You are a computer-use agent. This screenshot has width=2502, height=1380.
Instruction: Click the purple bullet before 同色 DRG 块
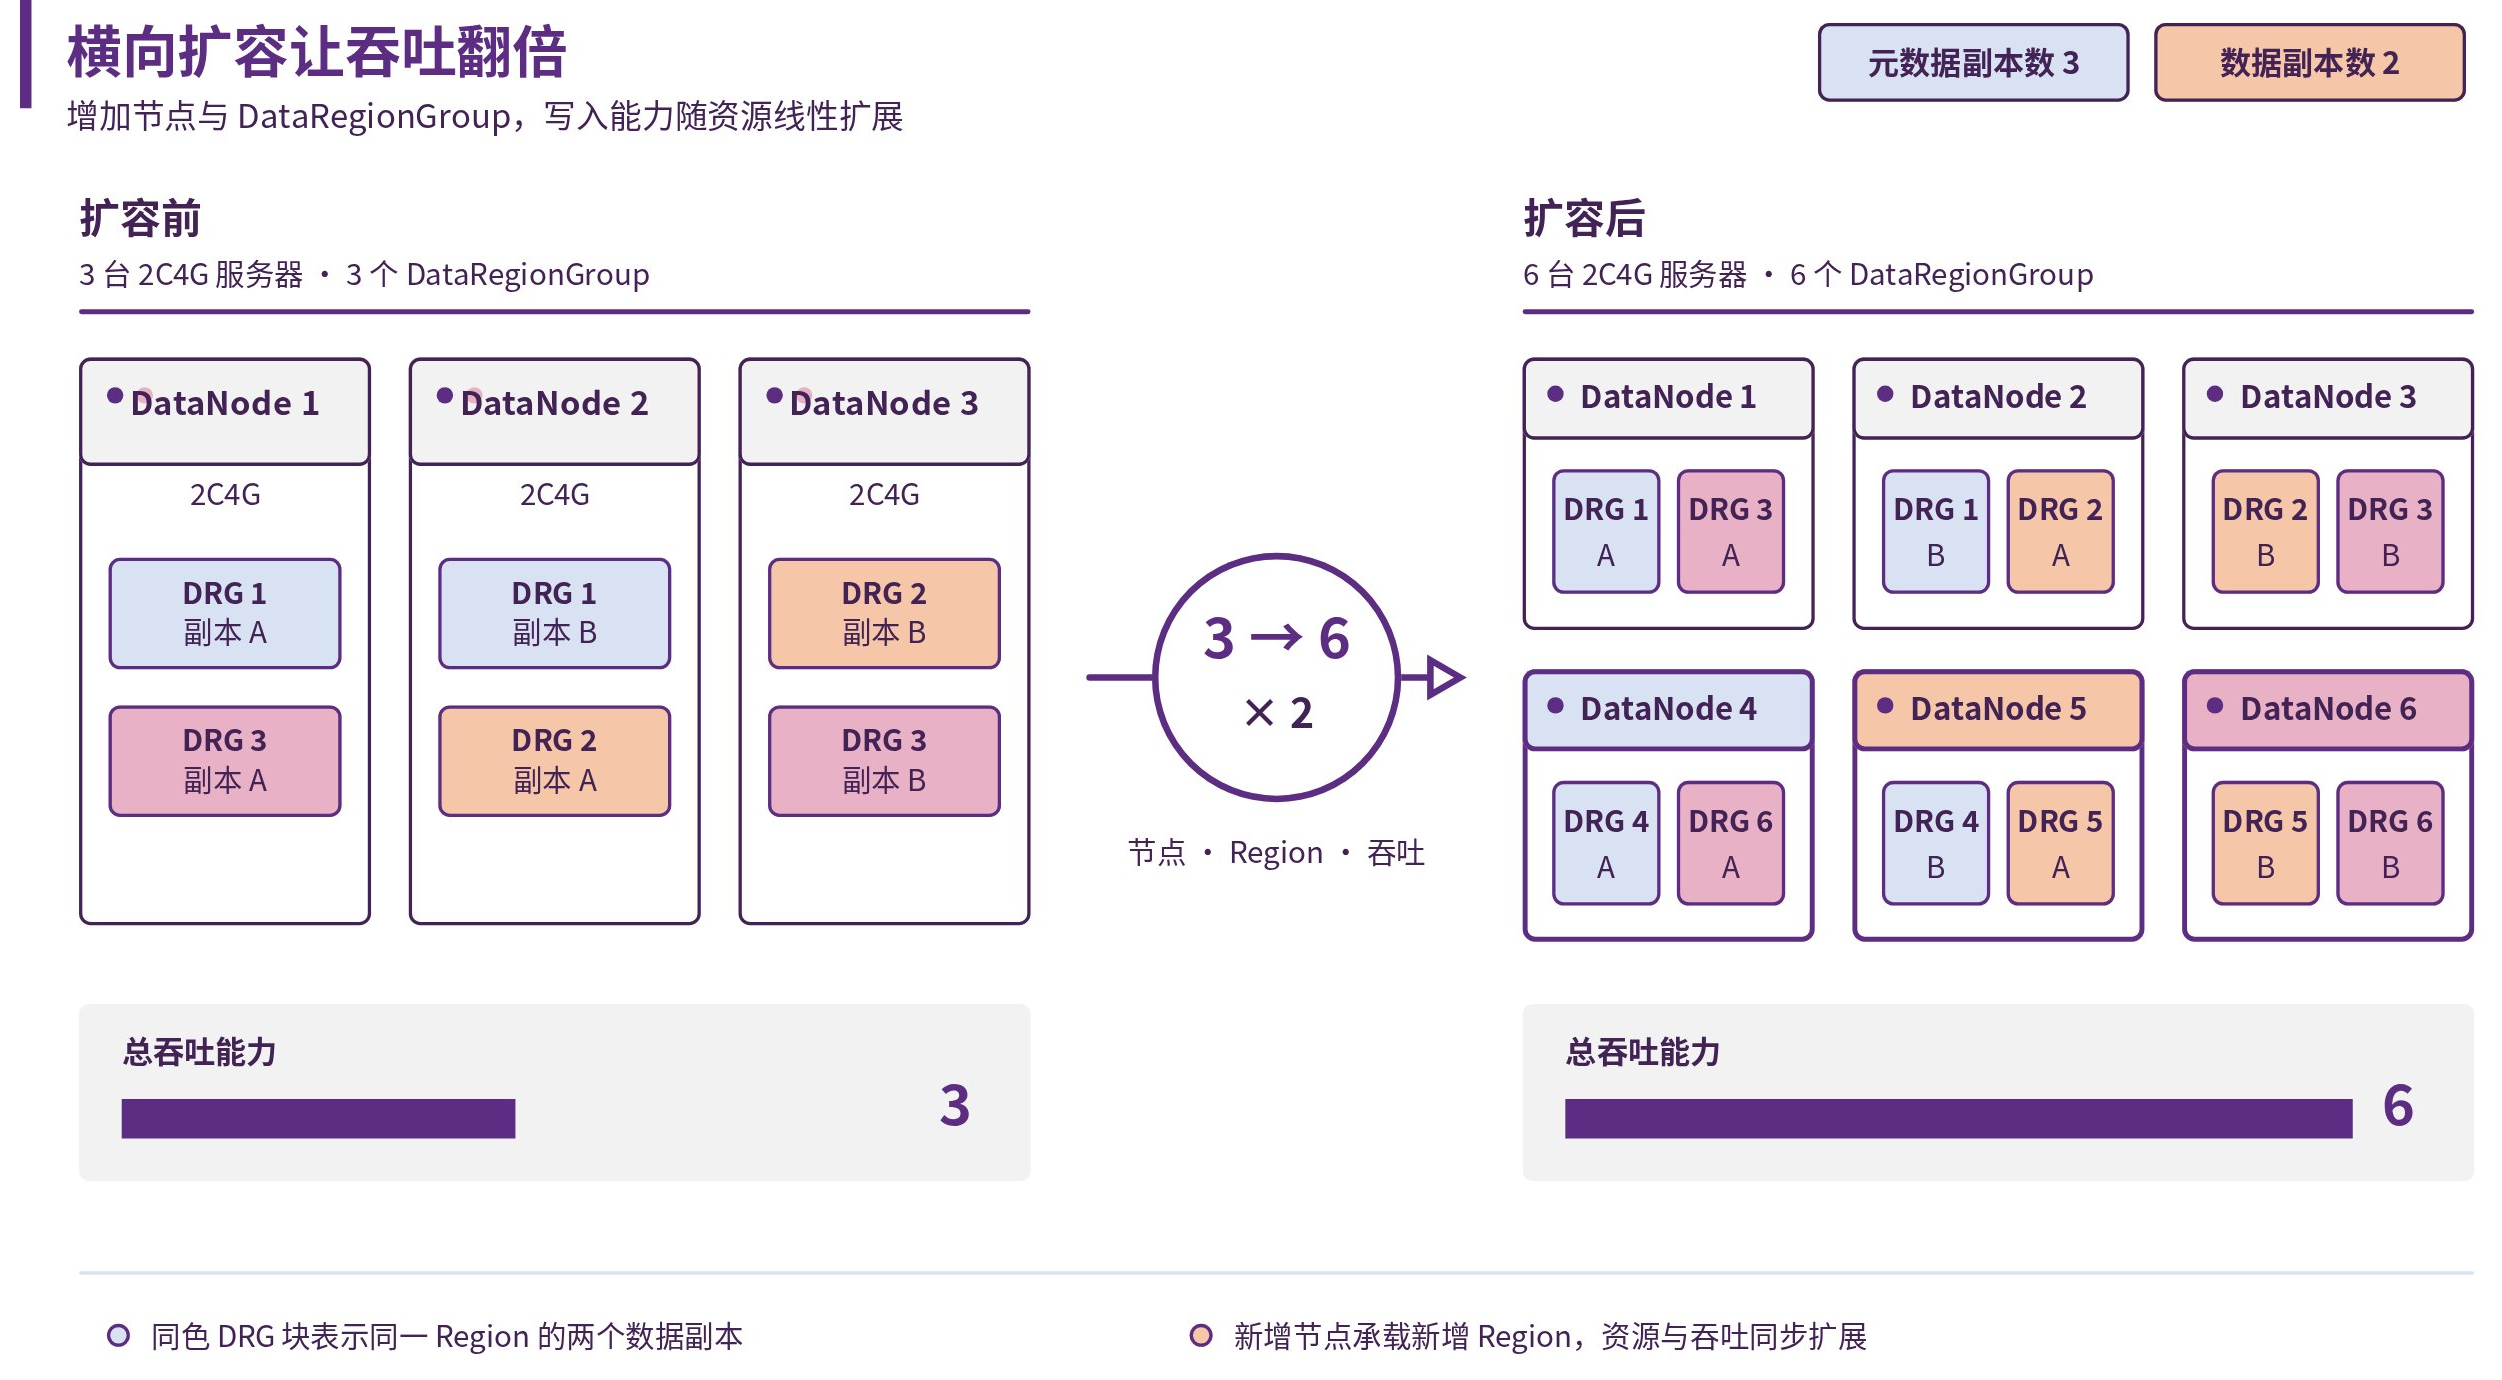pos(118,1335)
